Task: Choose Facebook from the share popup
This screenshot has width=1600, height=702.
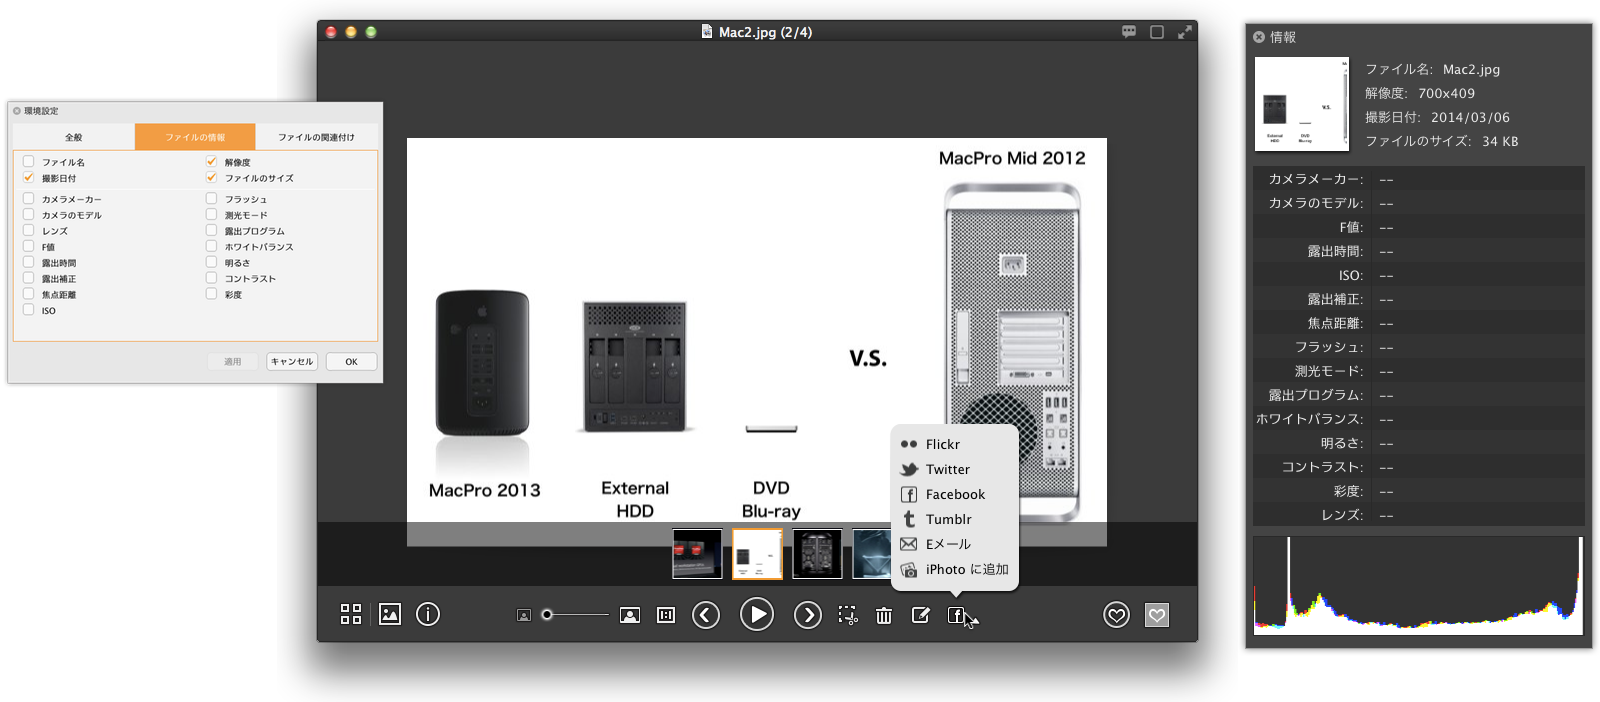Action: point(955,494)
